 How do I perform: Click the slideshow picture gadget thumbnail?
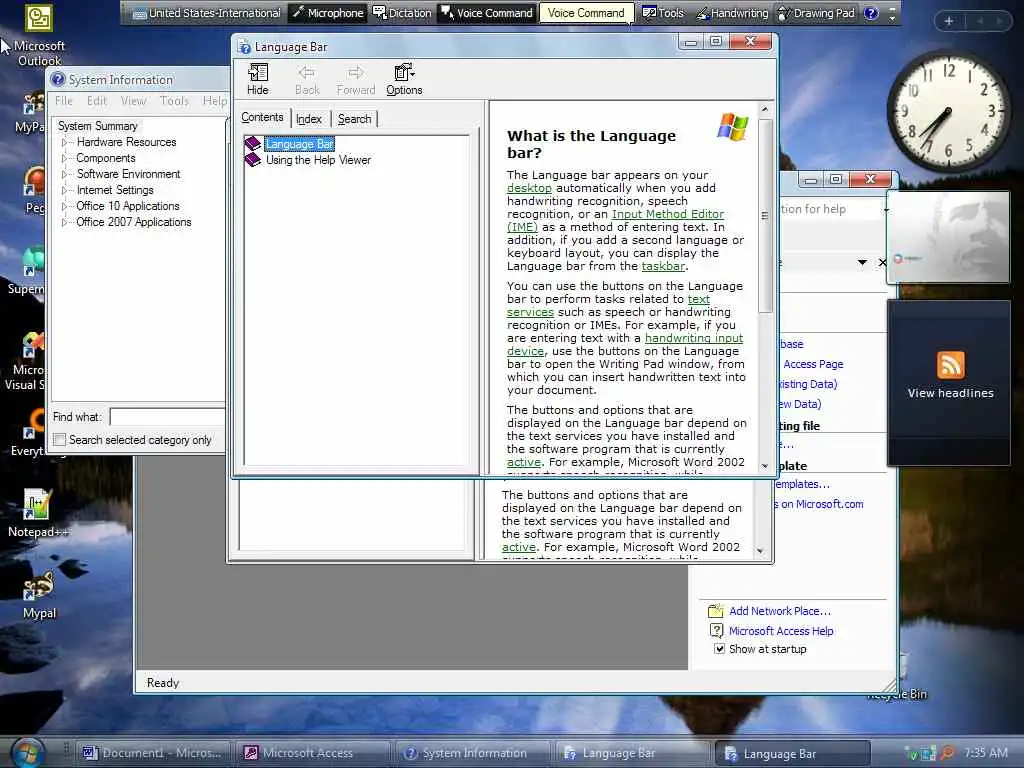[948, 236]
